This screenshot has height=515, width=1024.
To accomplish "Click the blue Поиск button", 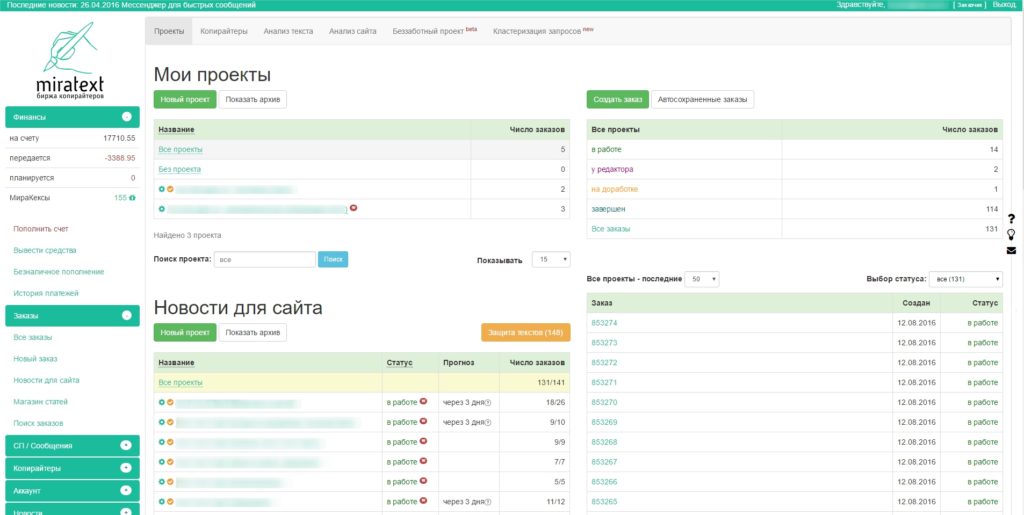I will point(333,260).
